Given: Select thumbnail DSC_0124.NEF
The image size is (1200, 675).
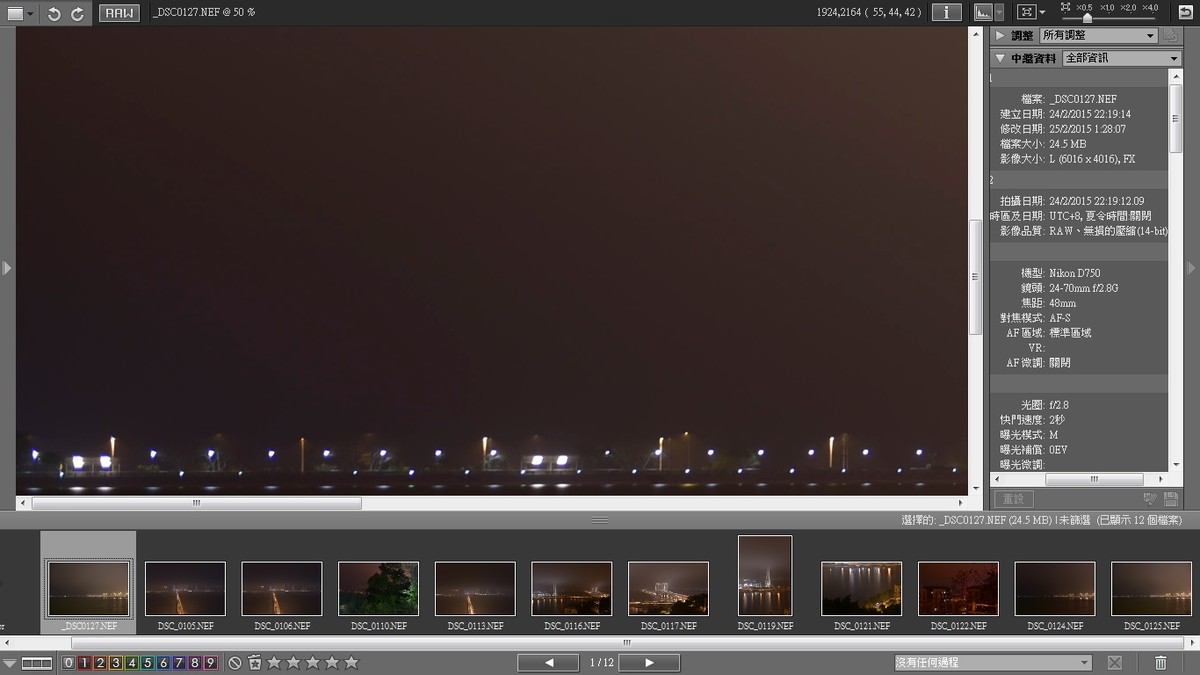Looking at the screenshot, I should coord(1055,588).
